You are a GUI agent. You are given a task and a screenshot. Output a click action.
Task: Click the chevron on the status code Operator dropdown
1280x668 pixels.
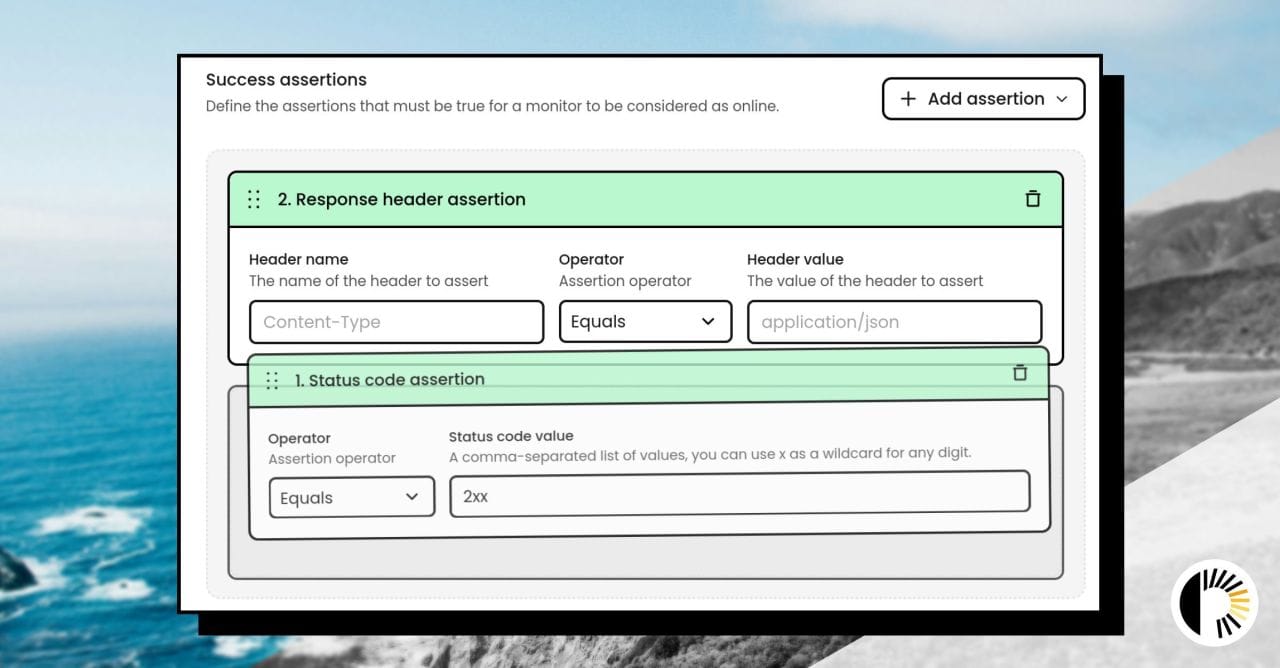[413, 497]
